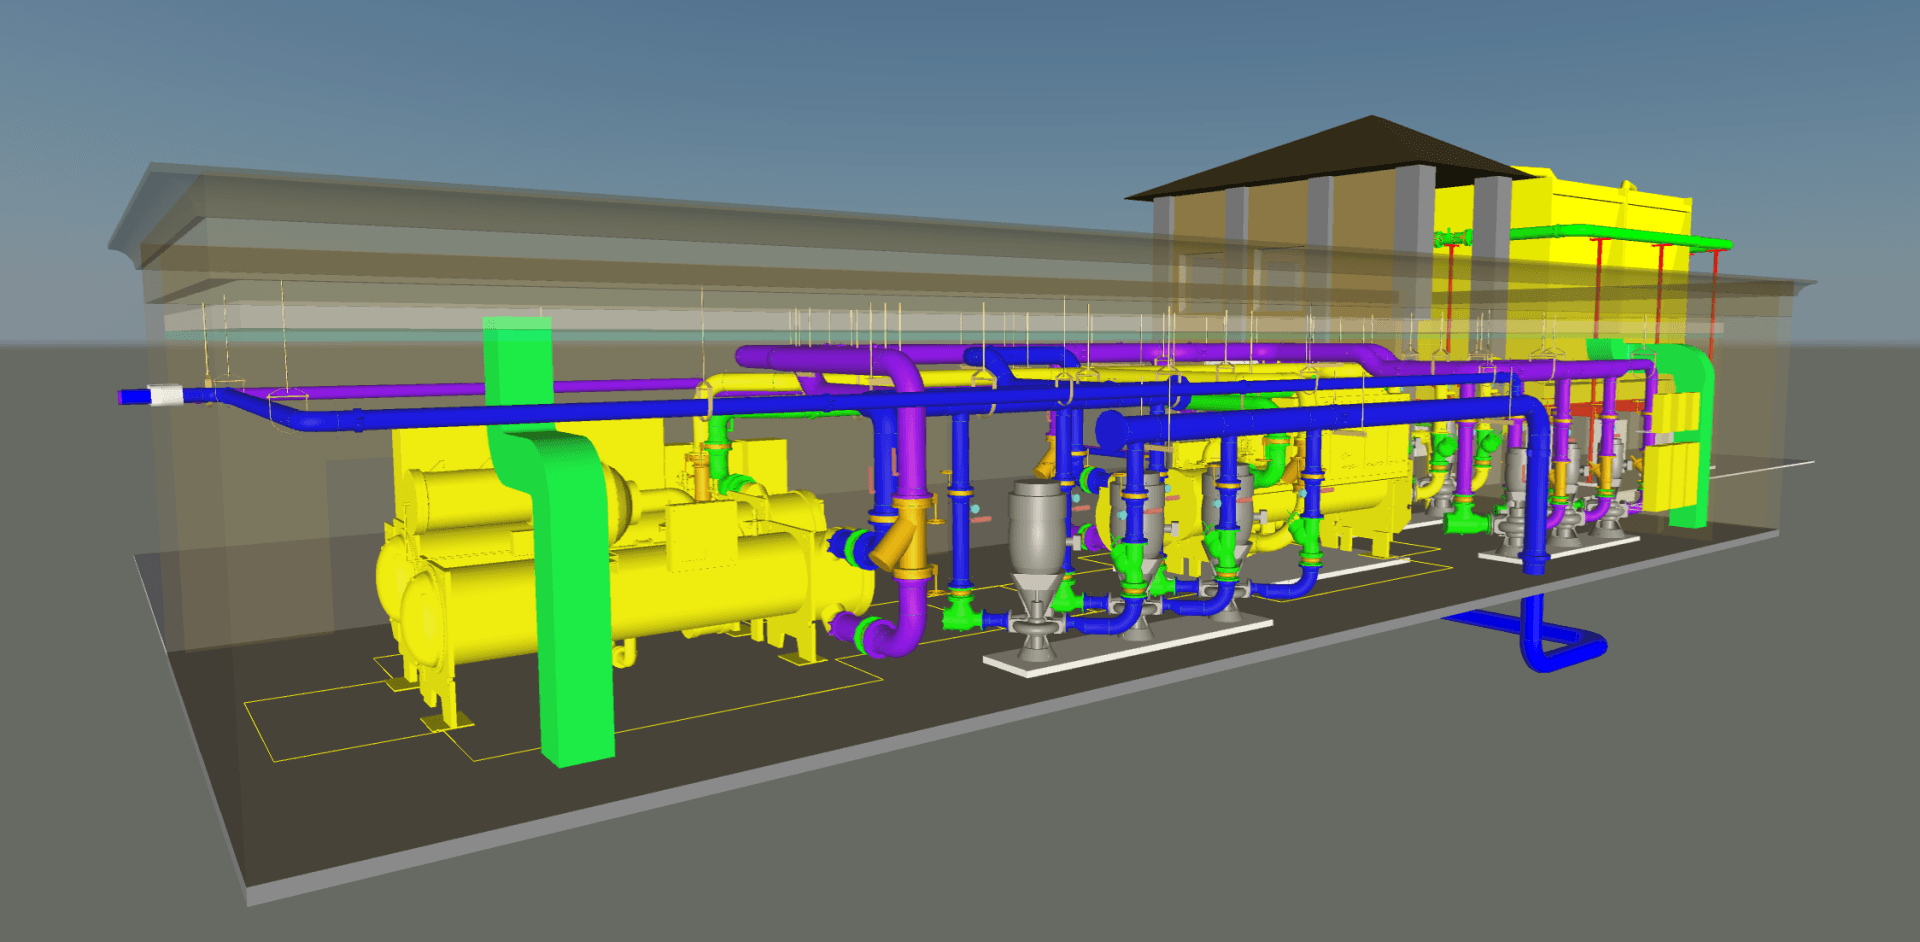This screenshot has height=942, width=1920.
Task: Click the white concrete pump pad in the foreground
Action: point(1130,647)
